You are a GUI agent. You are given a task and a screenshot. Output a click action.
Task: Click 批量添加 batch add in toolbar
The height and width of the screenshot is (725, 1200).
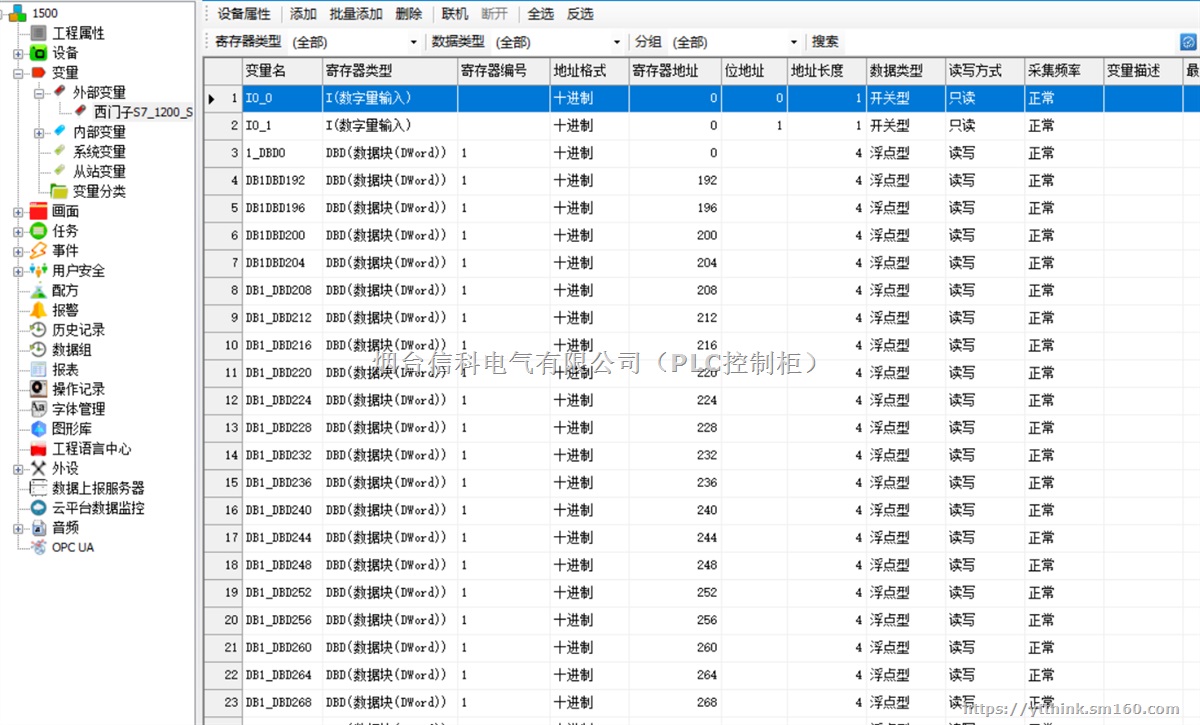356,13
